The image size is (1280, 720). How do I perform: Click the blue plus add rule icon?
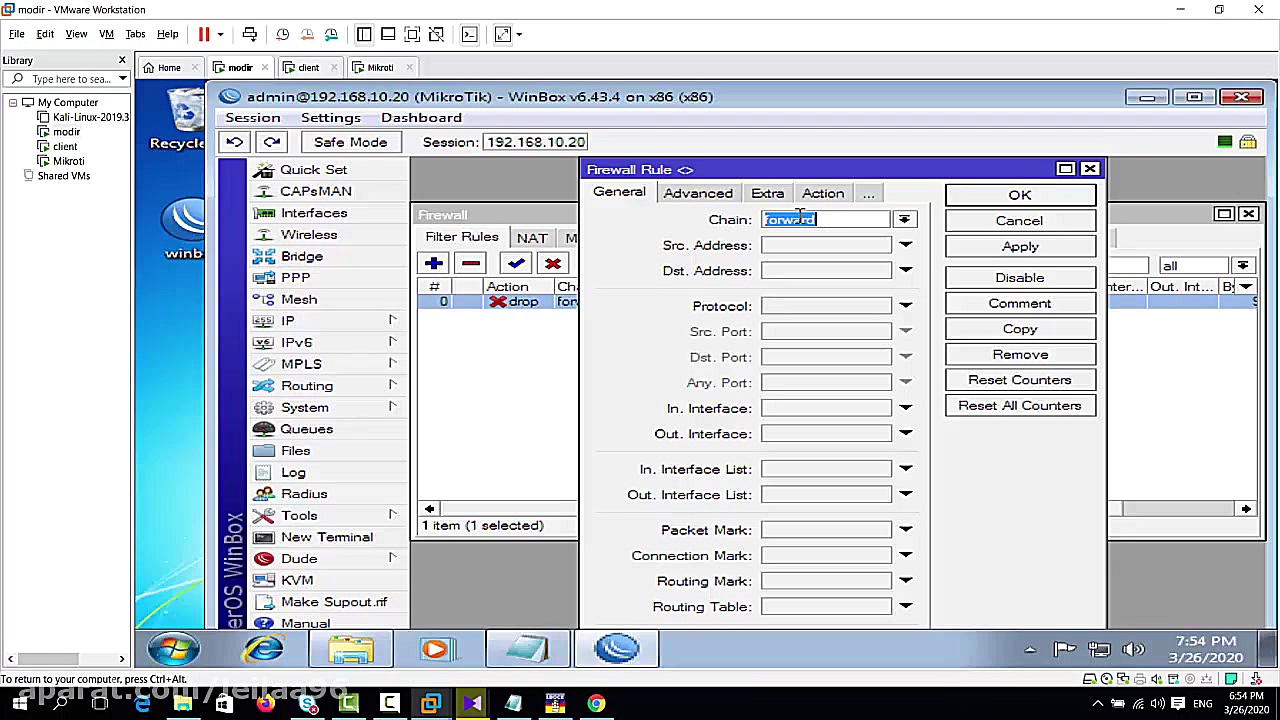point(433,263)
